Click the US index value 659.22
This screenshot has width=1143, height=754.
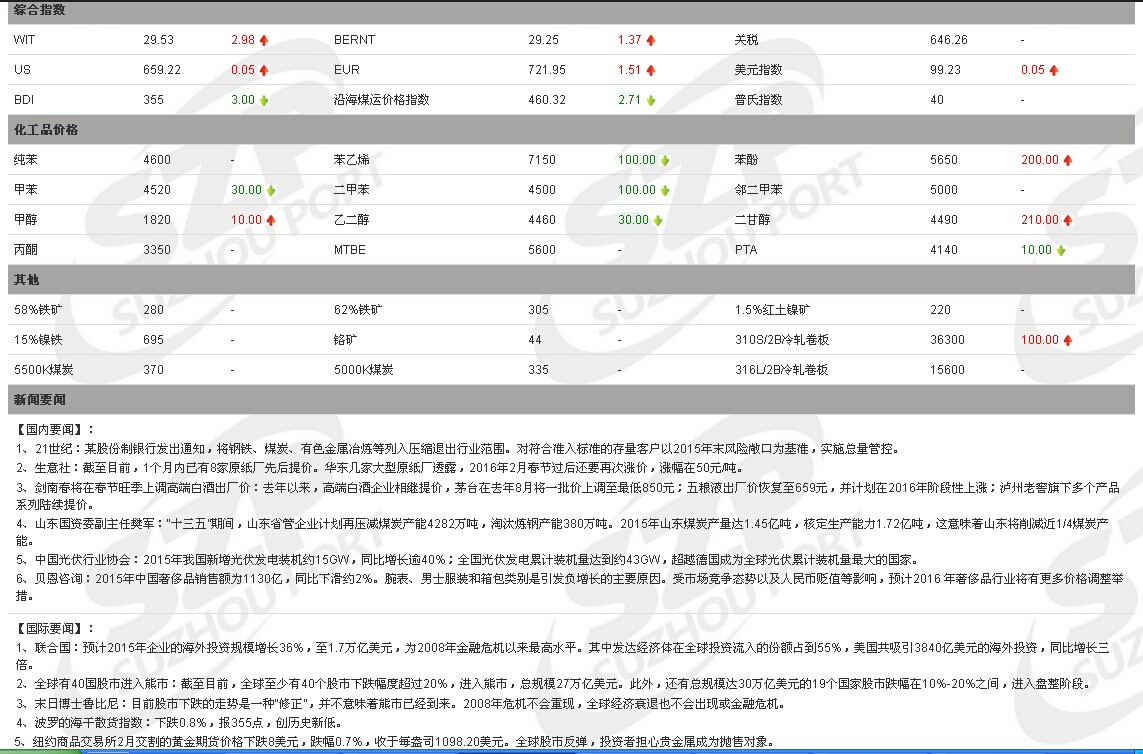(x=162, y=70)
